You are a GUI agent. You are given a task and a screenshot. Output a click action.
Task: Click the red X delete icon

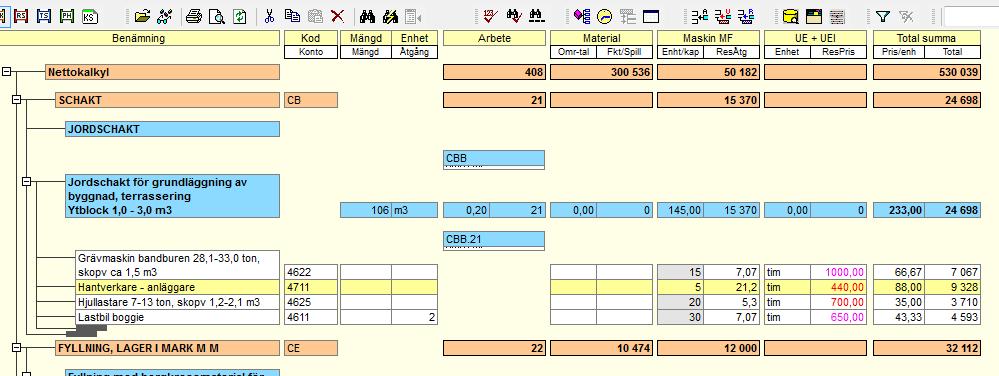[x=337, y=17]
